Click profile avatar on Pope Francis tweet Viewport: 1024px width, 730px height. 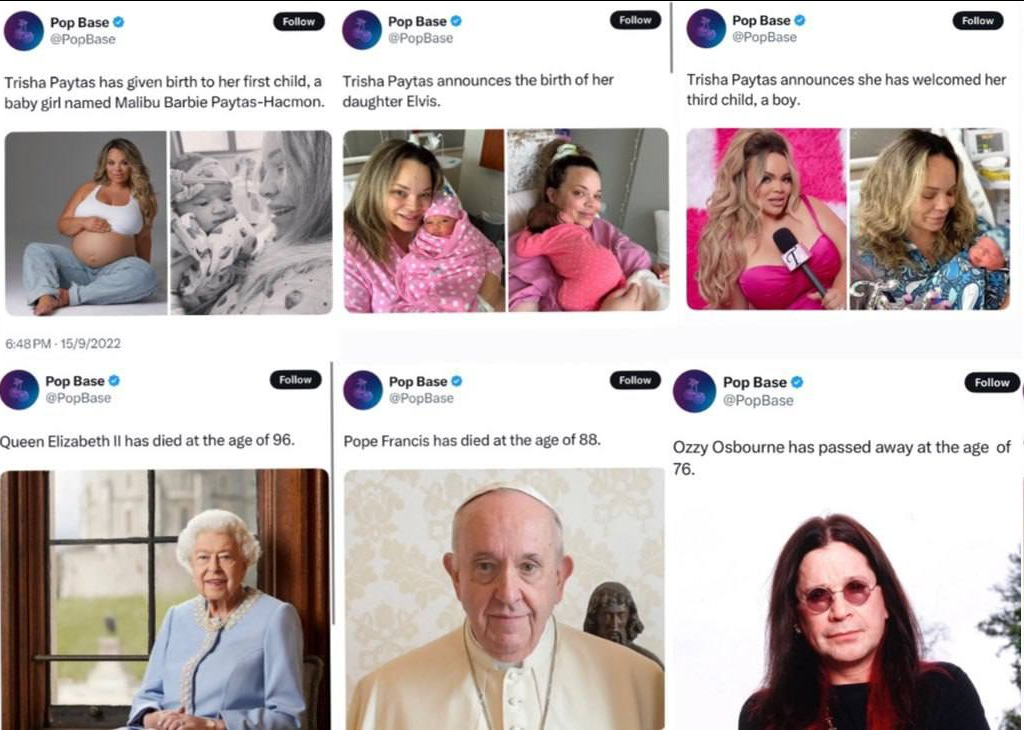click(x=363, y=390)
